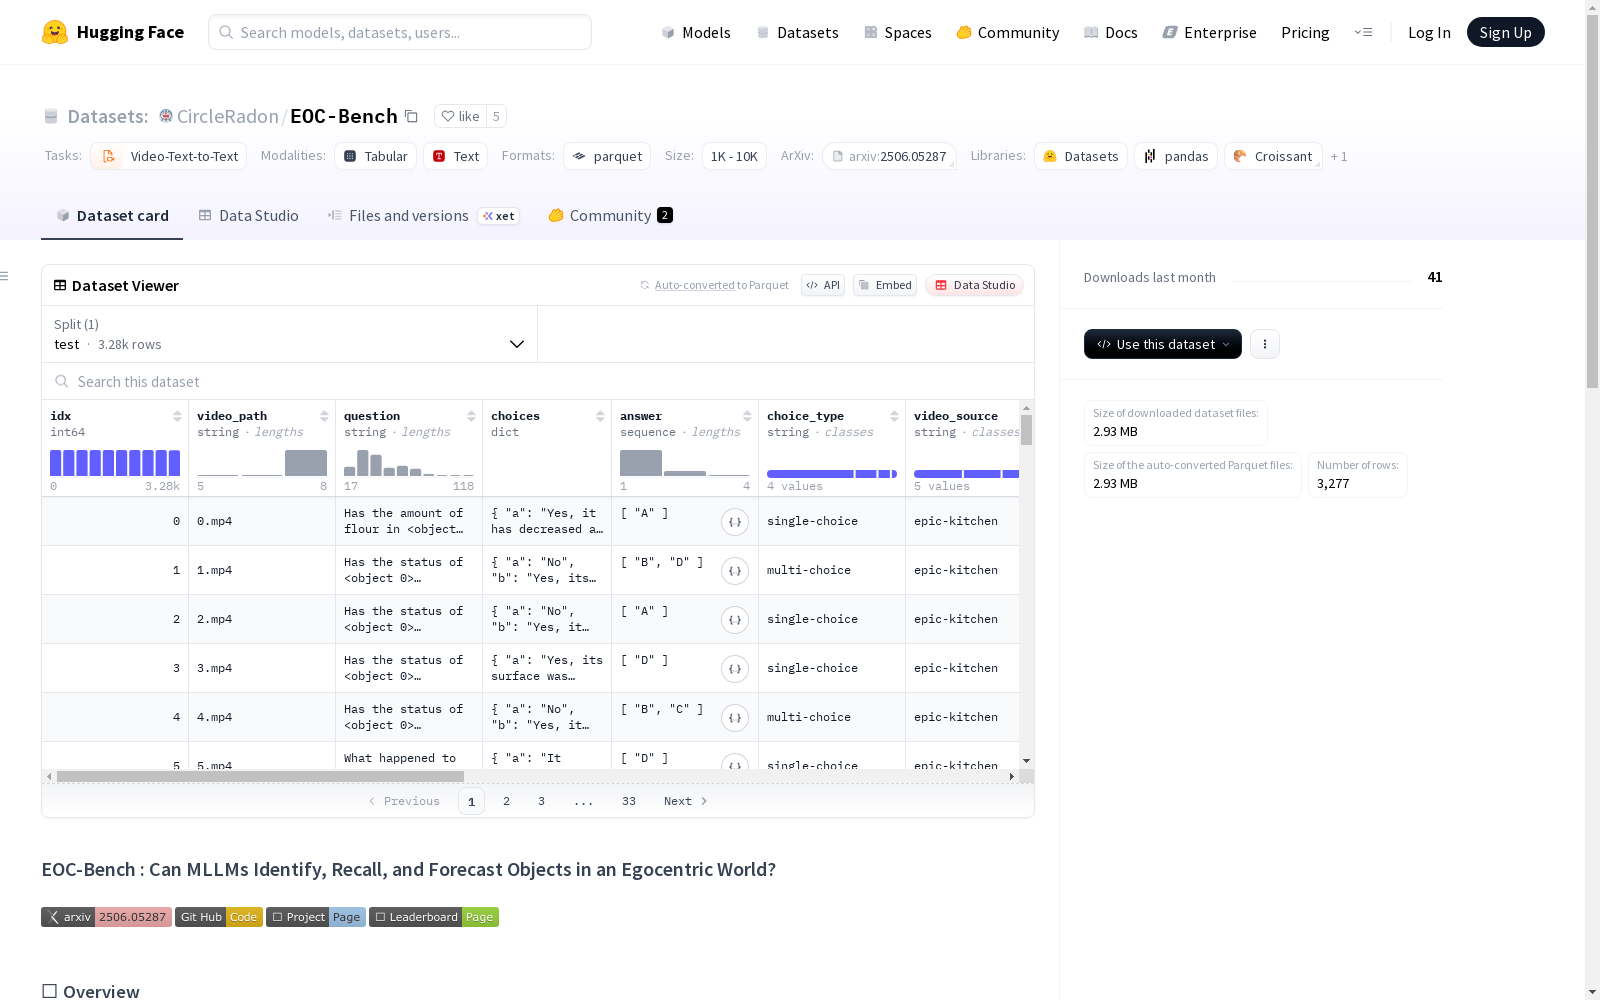Open the left sidebar table-of-contents icon
This screenshot has height=1000, width=1600.
point(5,276)
